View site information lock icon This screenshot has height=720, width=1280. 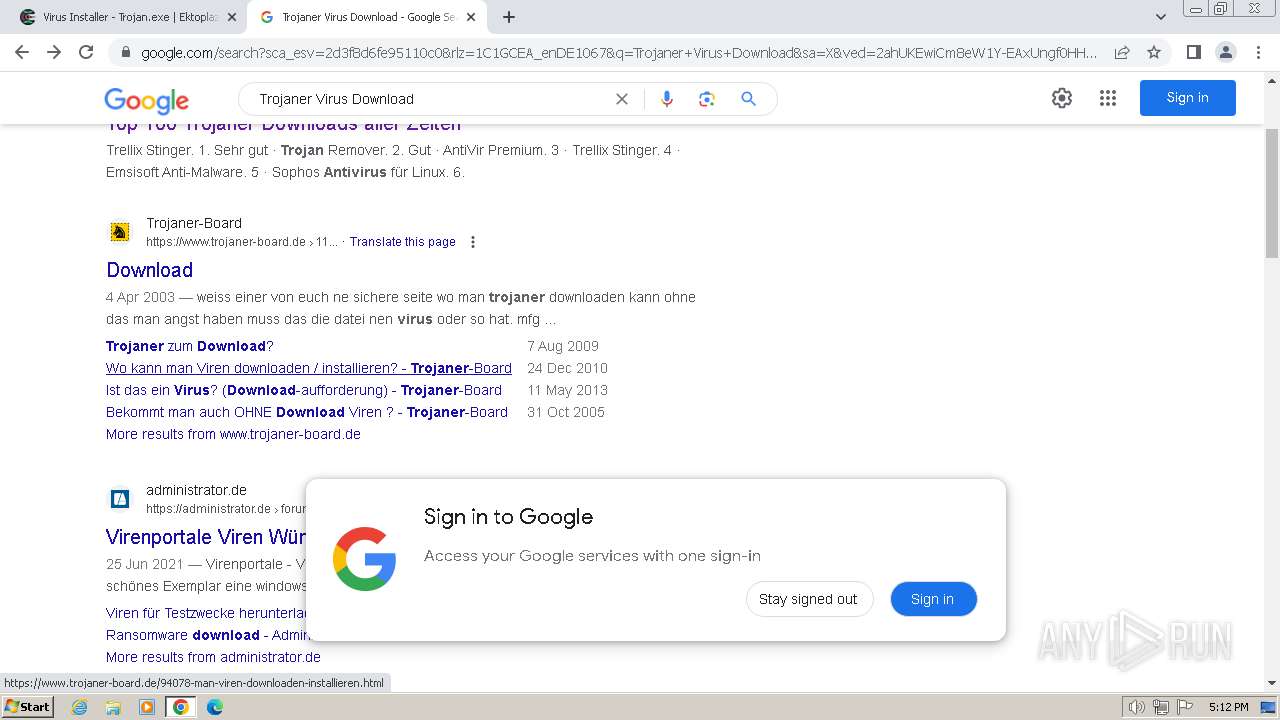pyautogui.click(x=125, y=53)
